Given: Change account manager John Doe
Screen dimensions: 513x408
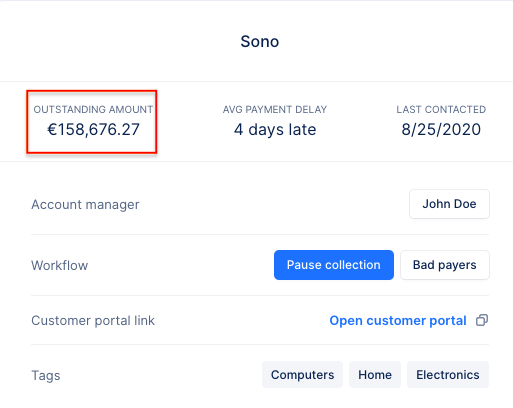Looking at the screenshot, I should tap(449, 204).
